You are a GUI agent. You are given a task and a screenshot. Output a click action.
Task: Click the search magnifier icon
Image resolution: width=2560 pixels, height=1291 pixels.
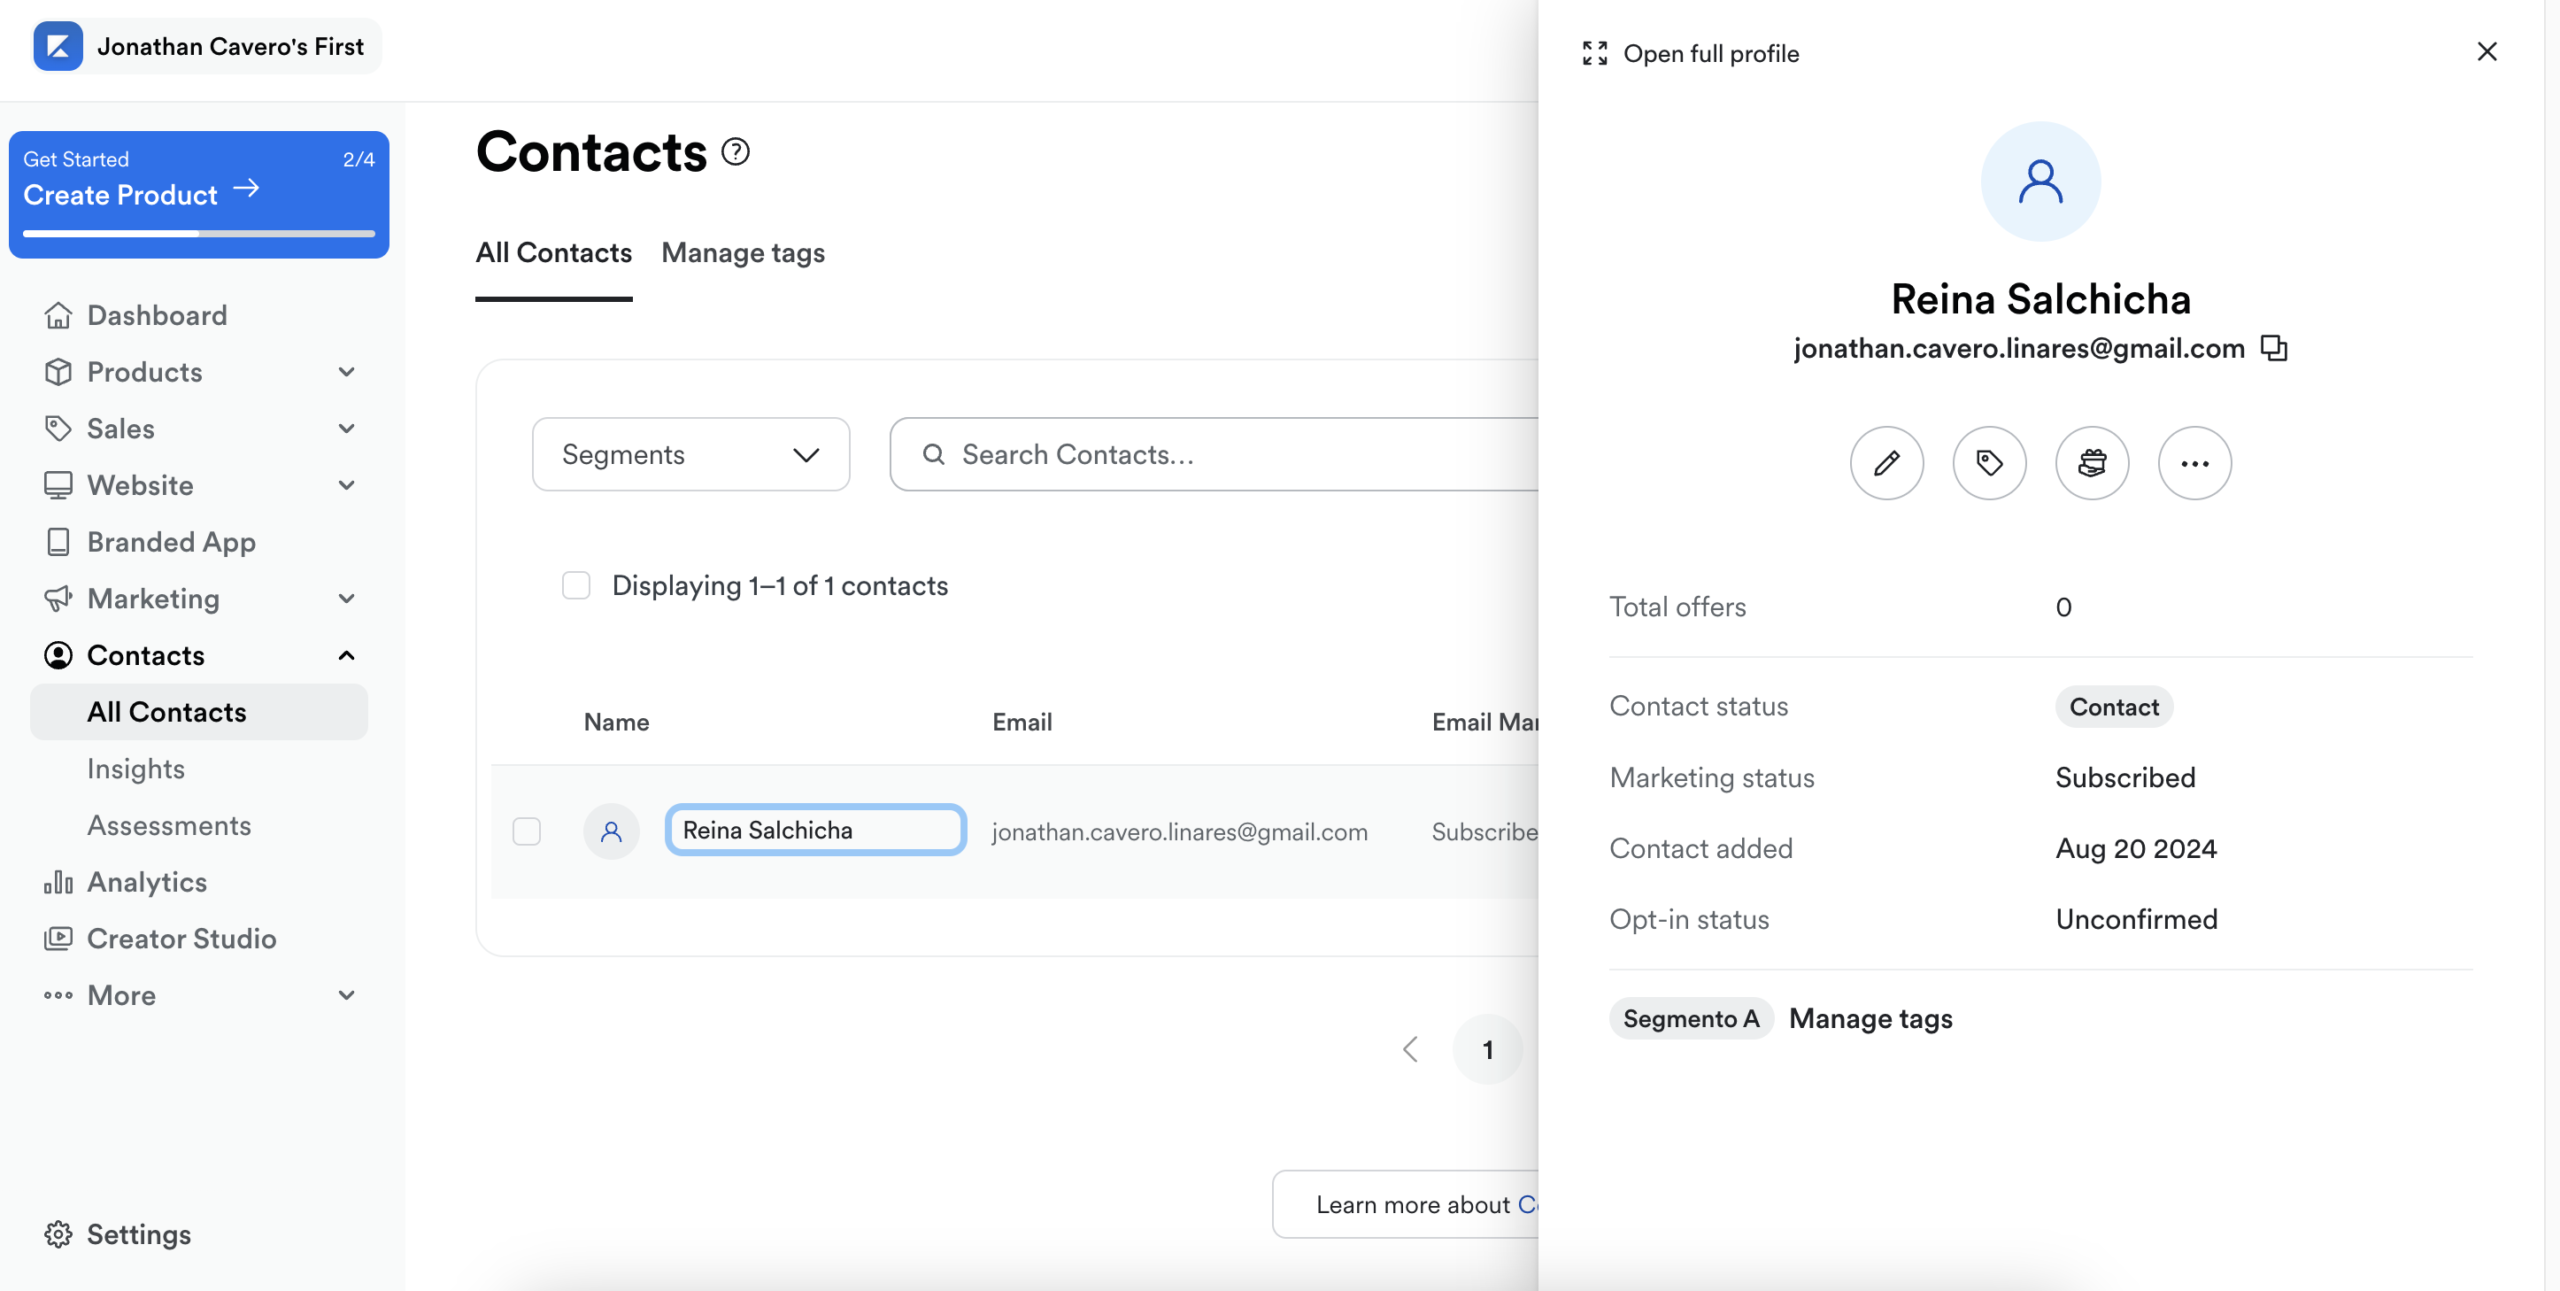934,455
